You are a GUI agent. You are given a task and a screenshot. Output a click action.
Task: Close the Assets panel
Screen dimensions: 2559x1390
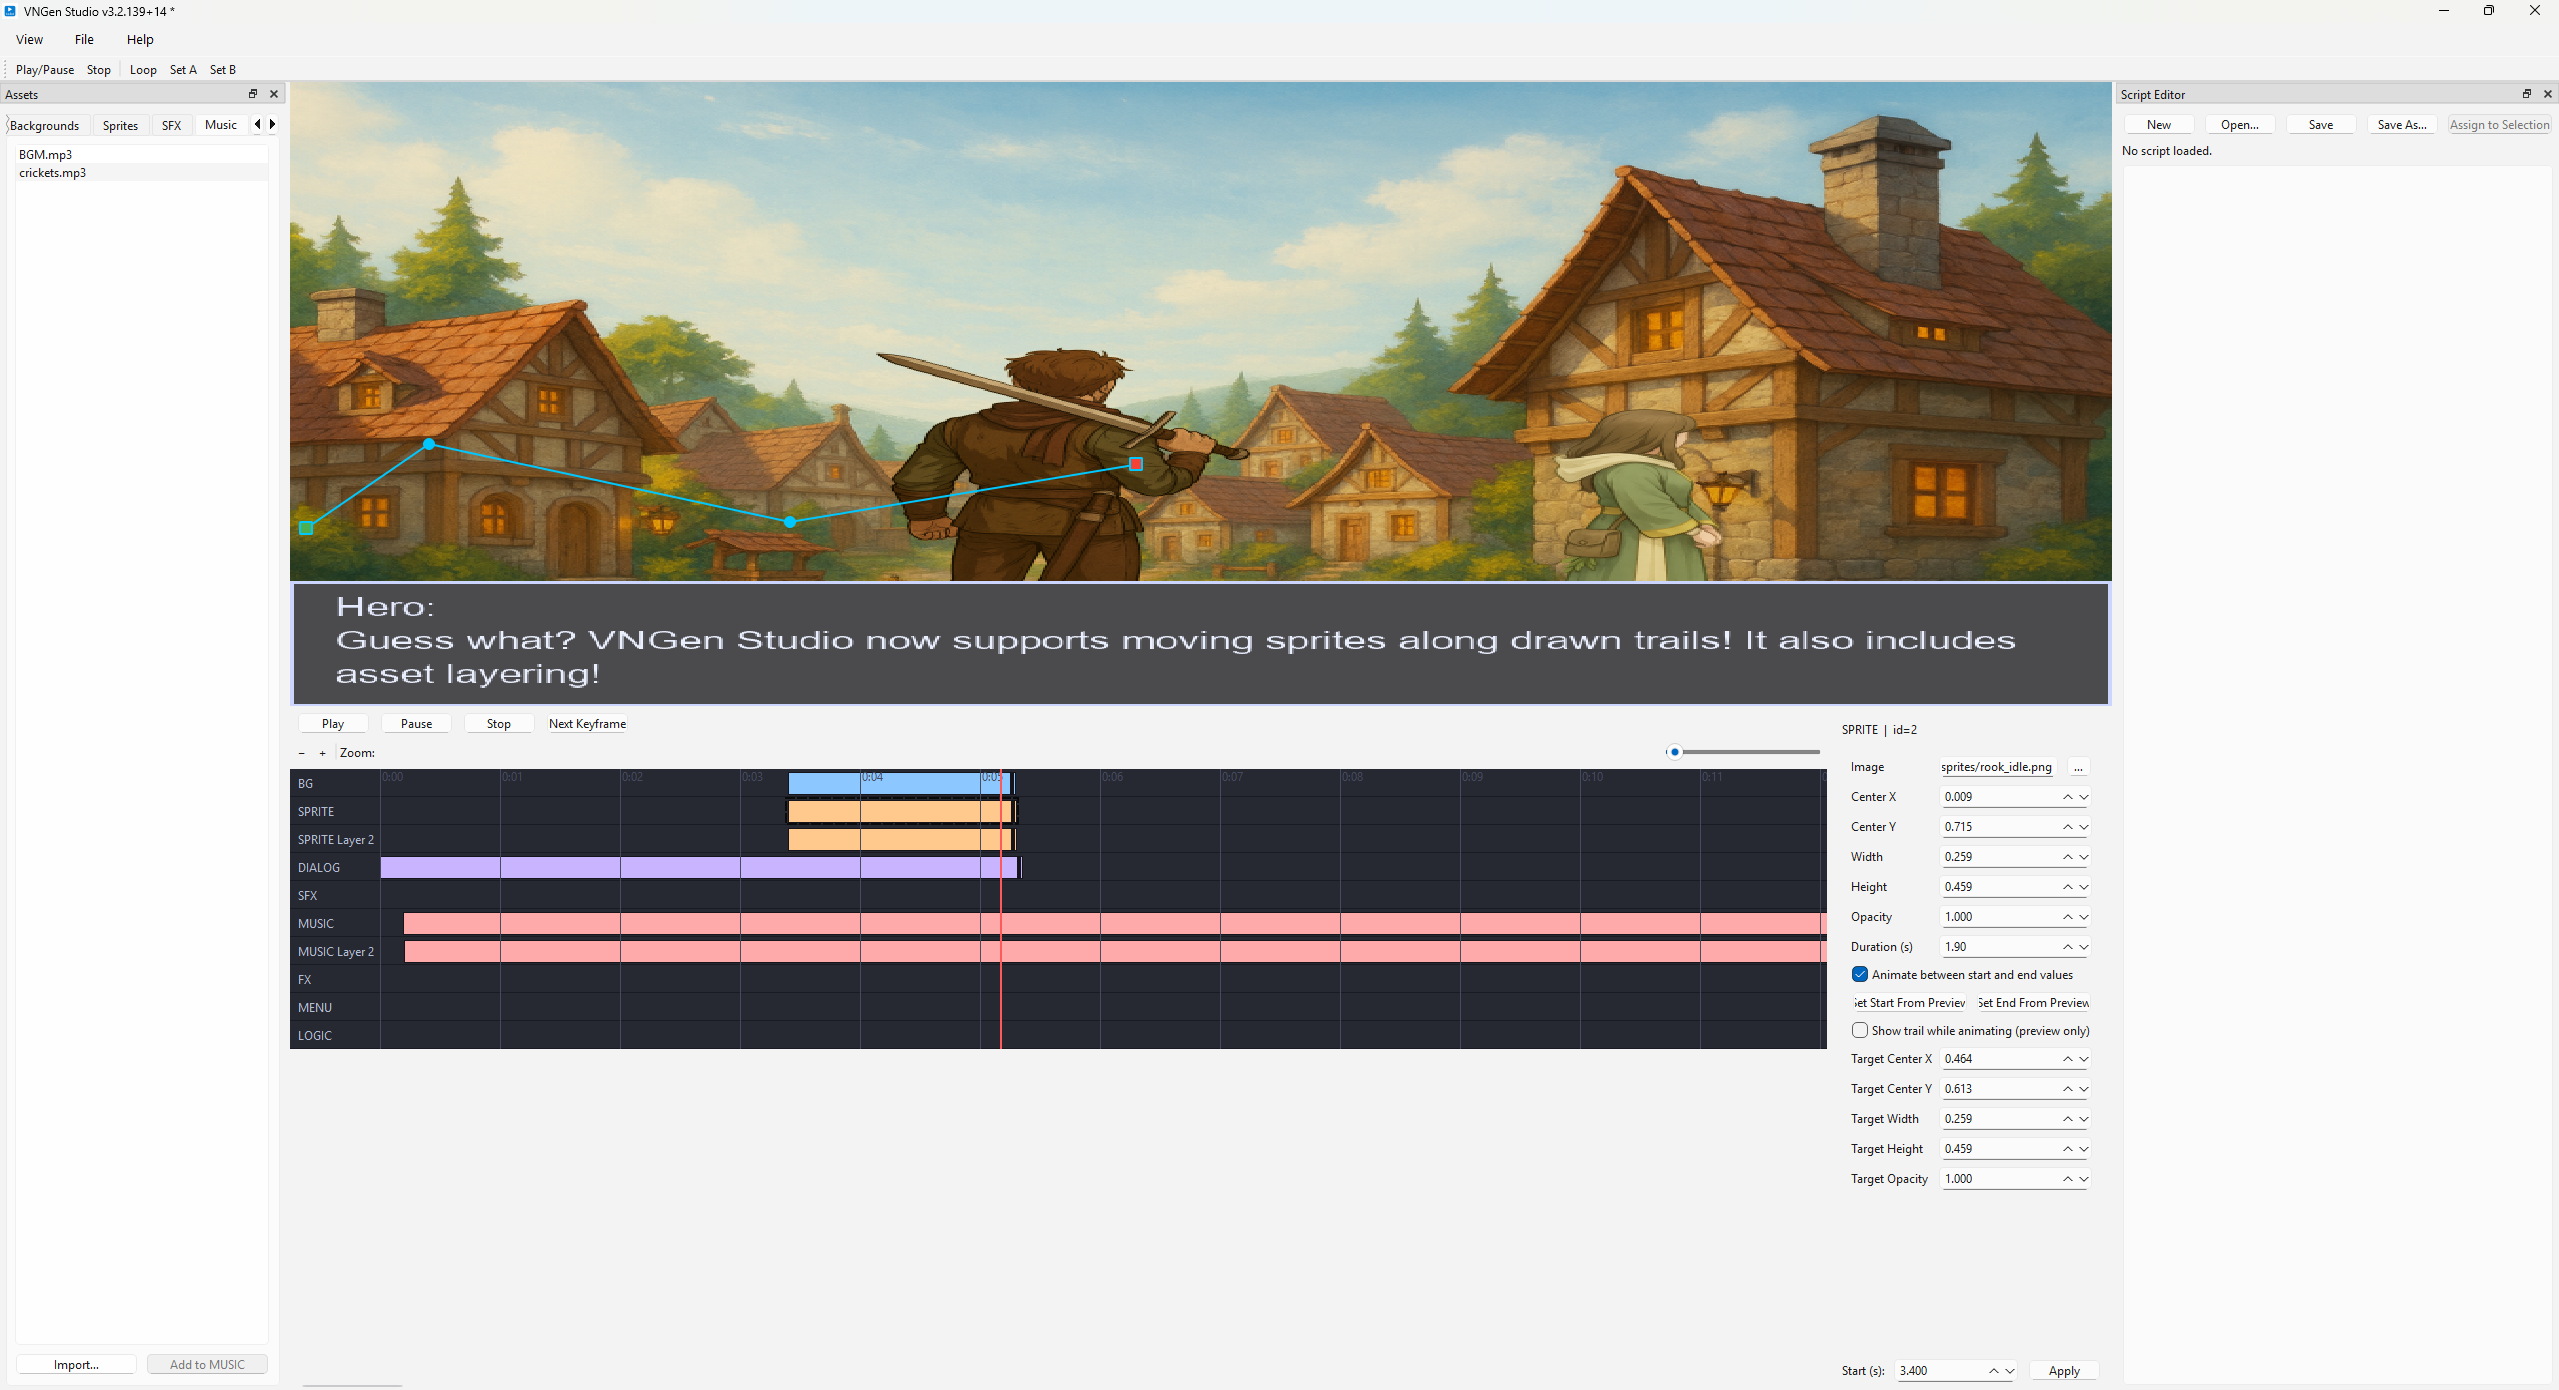274,94
